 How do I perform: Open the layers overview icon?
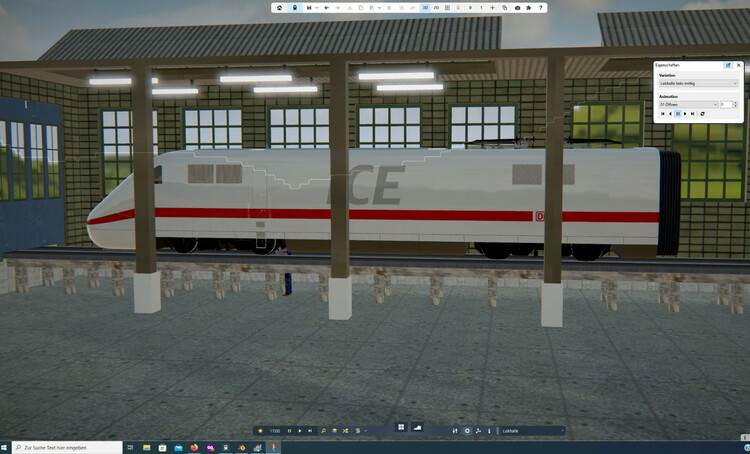click(x=505, y=8)
